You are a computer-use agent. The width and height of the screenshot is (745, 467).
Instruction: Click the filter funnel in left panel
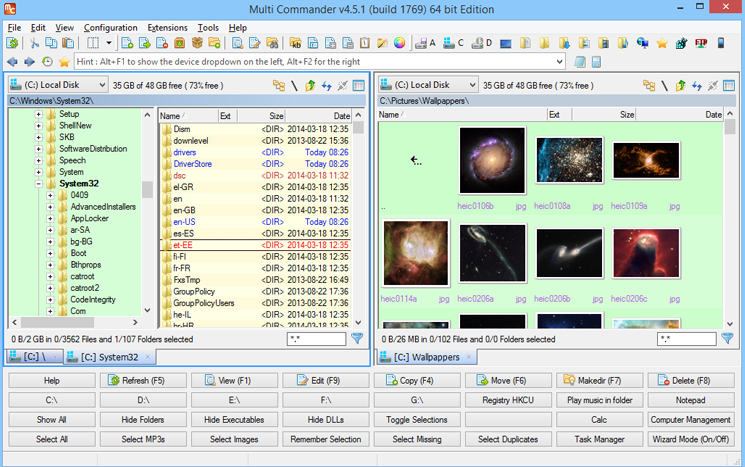coord(357,338)
